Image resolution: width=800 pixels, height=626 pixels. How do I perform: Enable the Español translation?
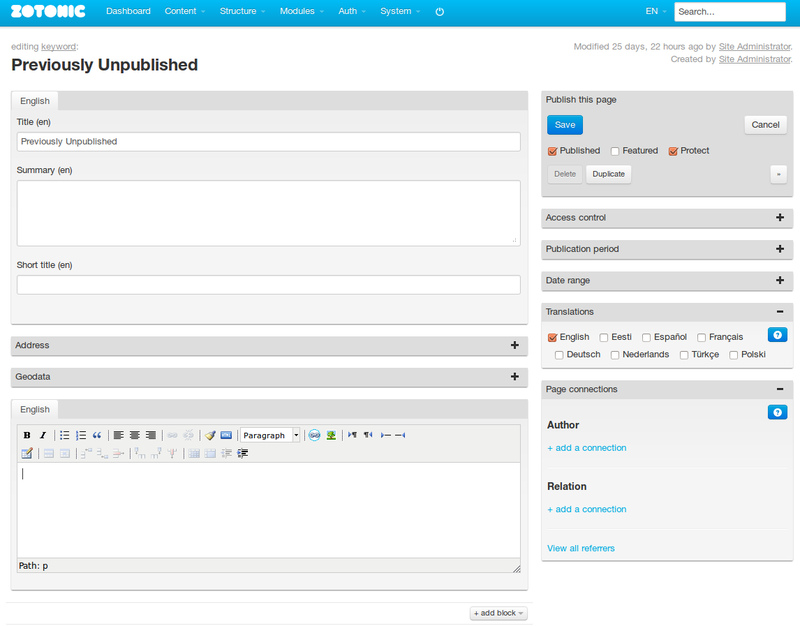[646, 337]
